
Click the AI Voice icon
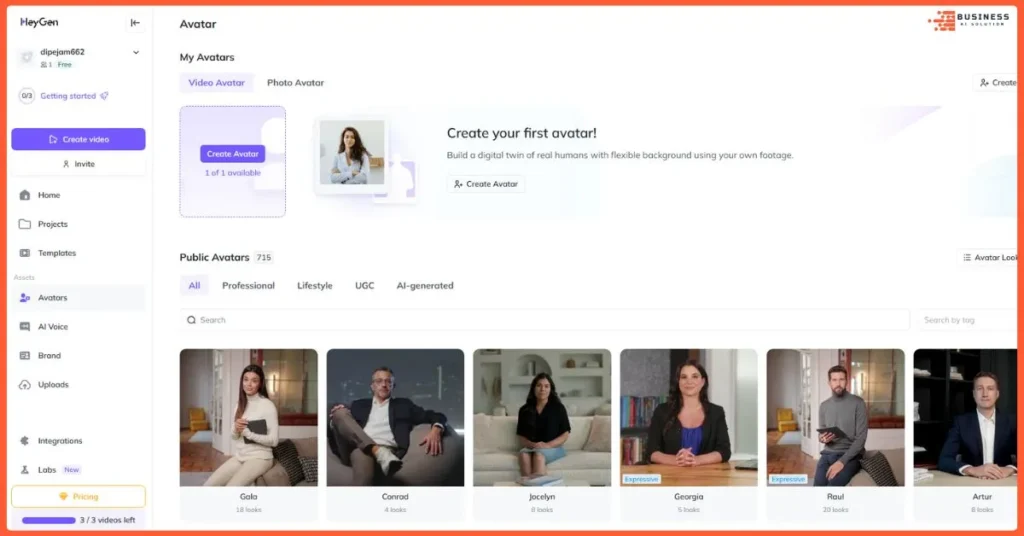click(25, 326)
